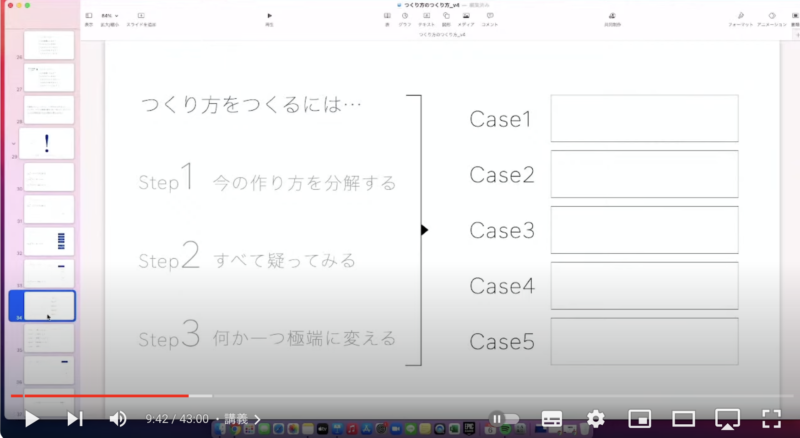
Task: Open the Keynote view options menu
Action: tap(88, 17)
